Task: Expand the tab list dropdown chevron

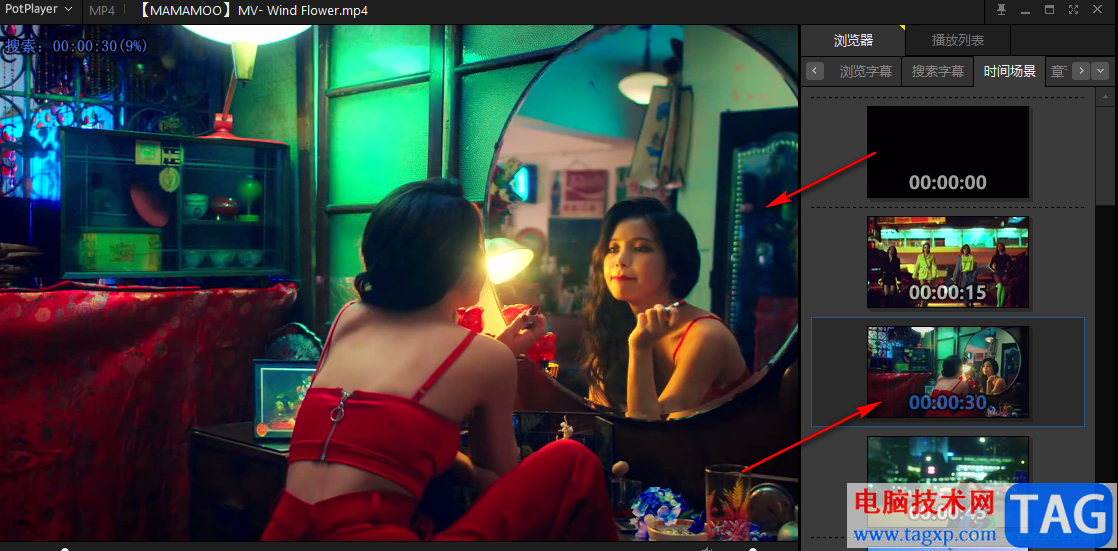Action: tap(1101, 71)
